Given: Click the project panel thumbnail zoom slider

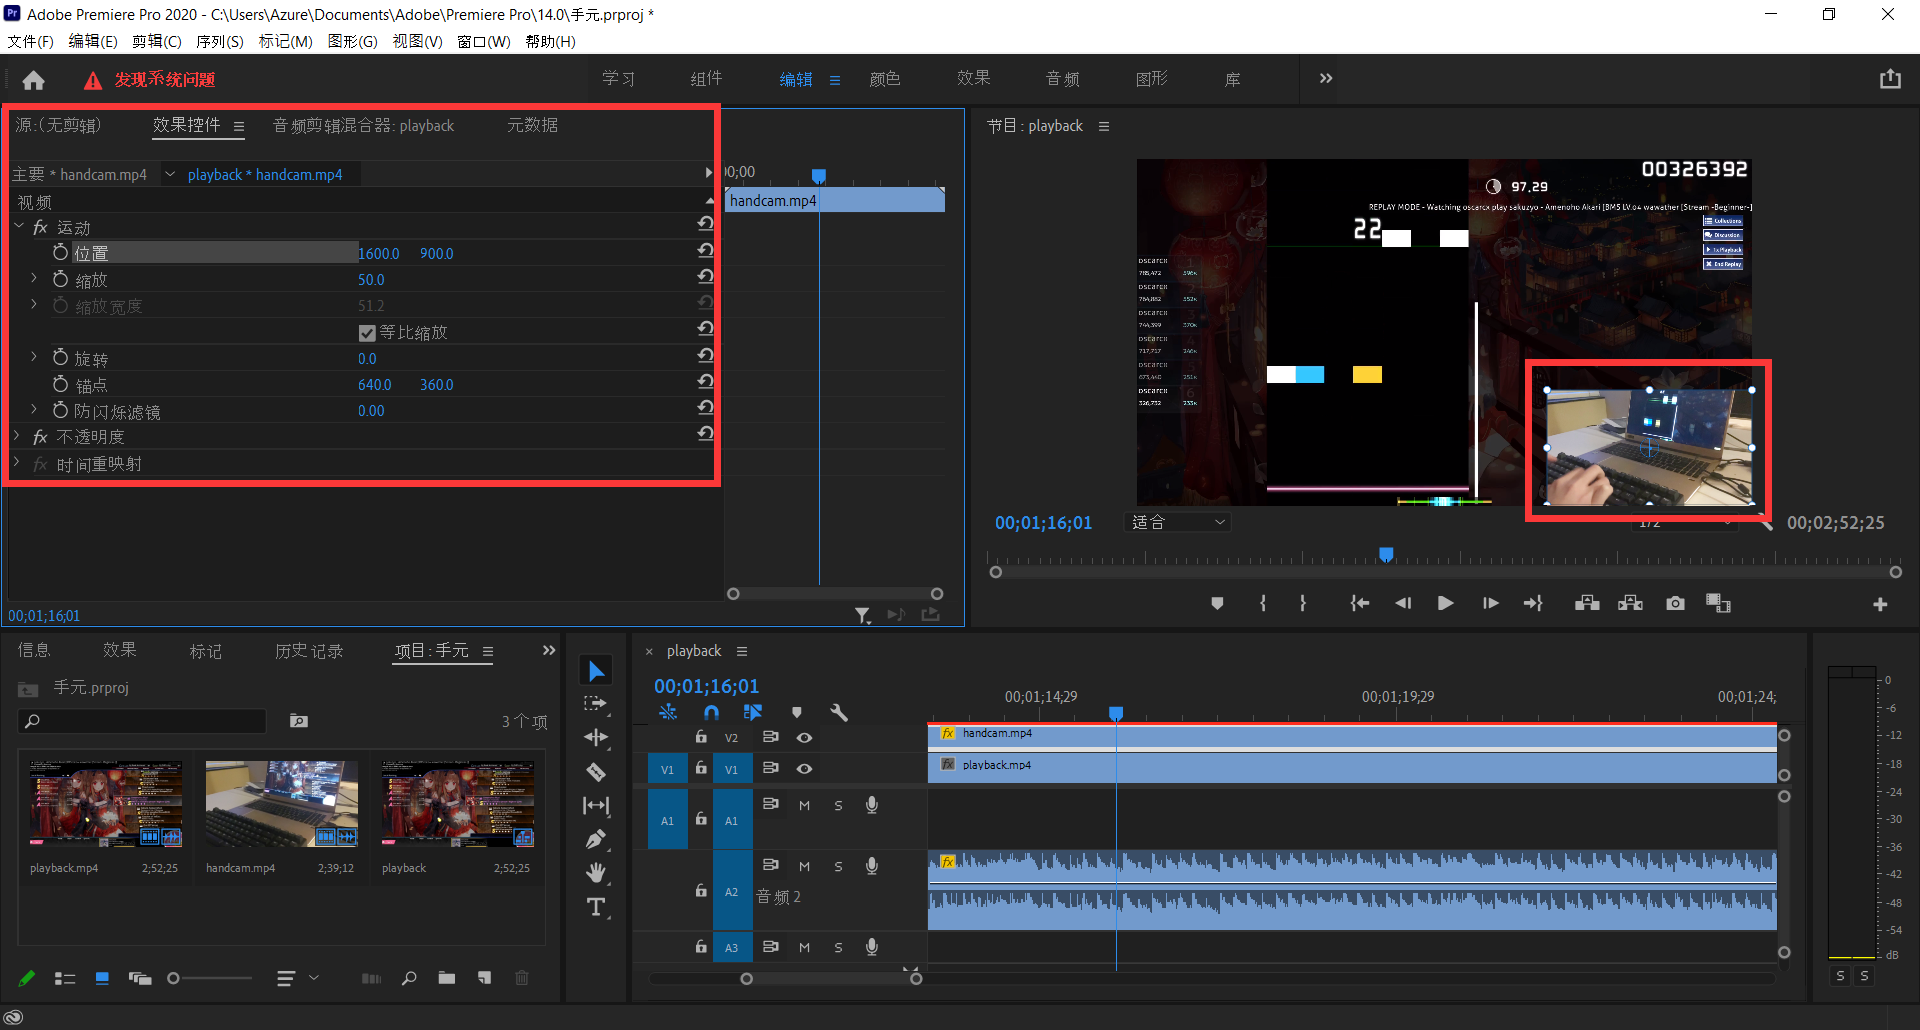Looking at the screenshot, I should tap(174, 978).
